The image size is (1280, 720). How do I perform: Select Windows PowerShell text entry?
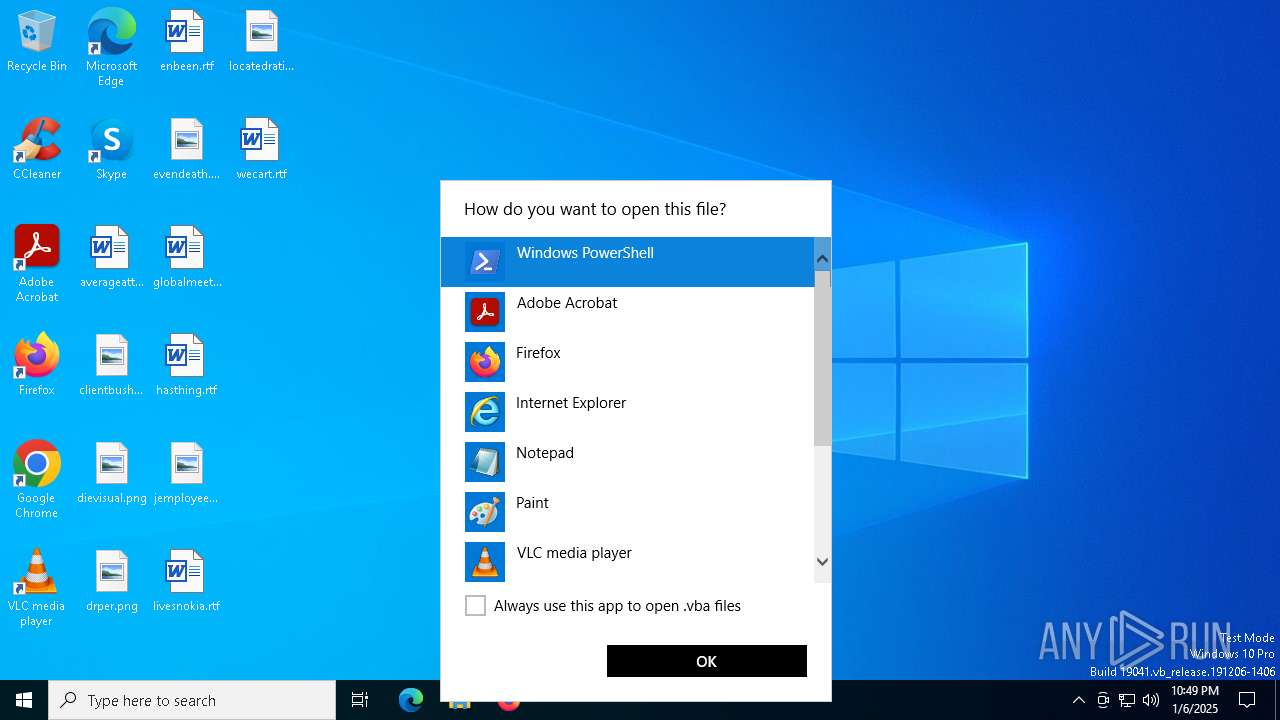tap(585, 253)
